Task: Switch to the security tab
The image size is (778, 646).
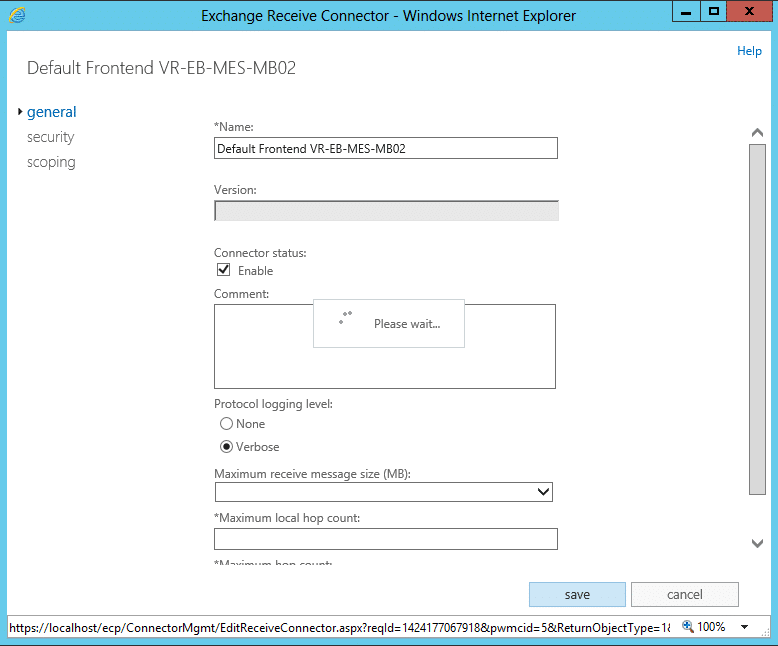Action: point(51,137)
